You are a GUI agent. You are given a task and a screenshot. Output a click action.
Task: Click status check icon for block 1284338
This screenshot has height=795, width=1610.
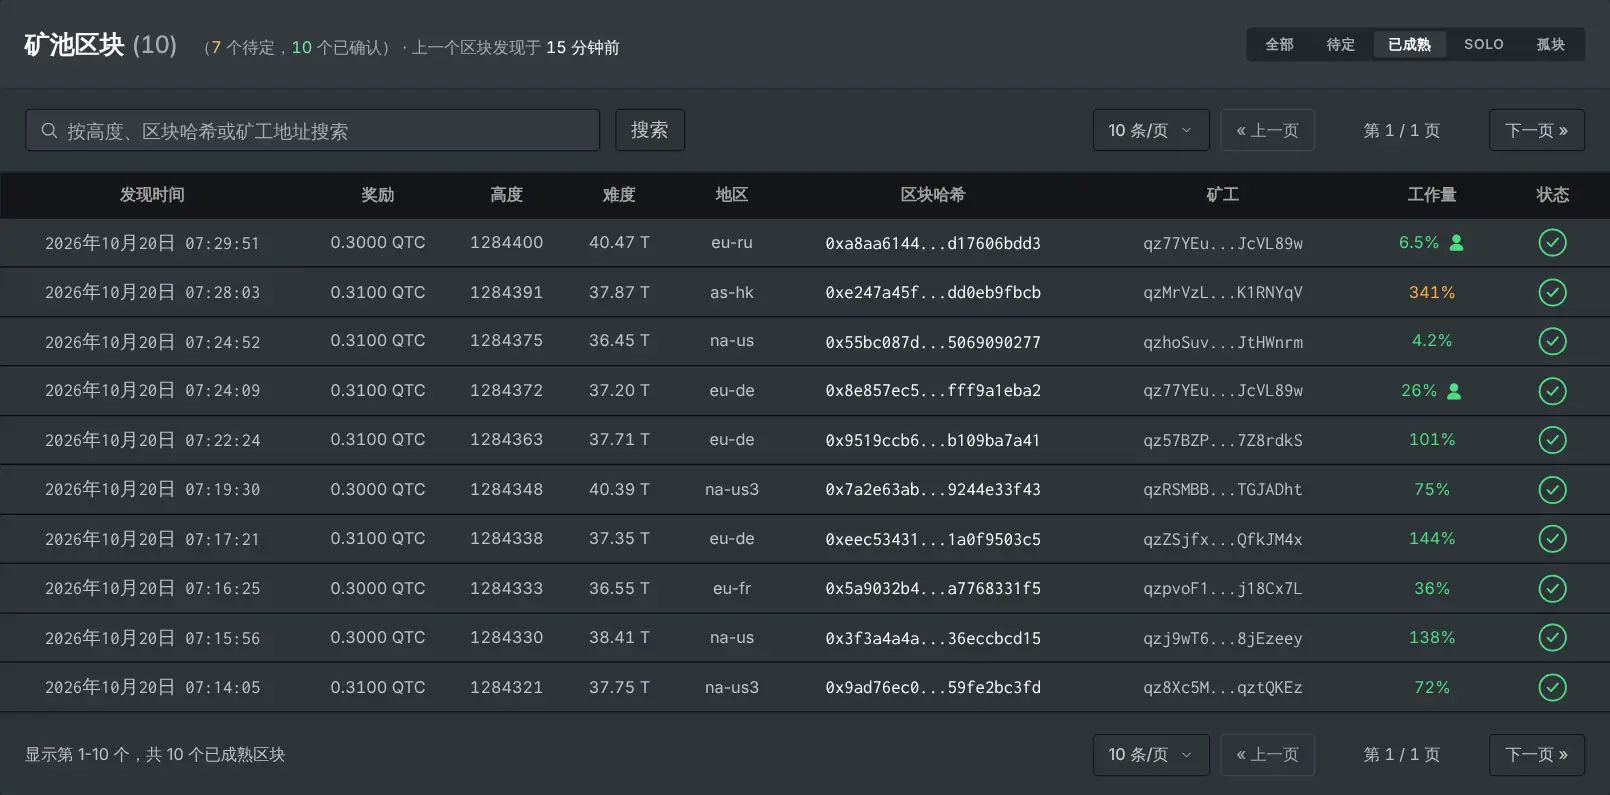click(x=1552, y=539)
